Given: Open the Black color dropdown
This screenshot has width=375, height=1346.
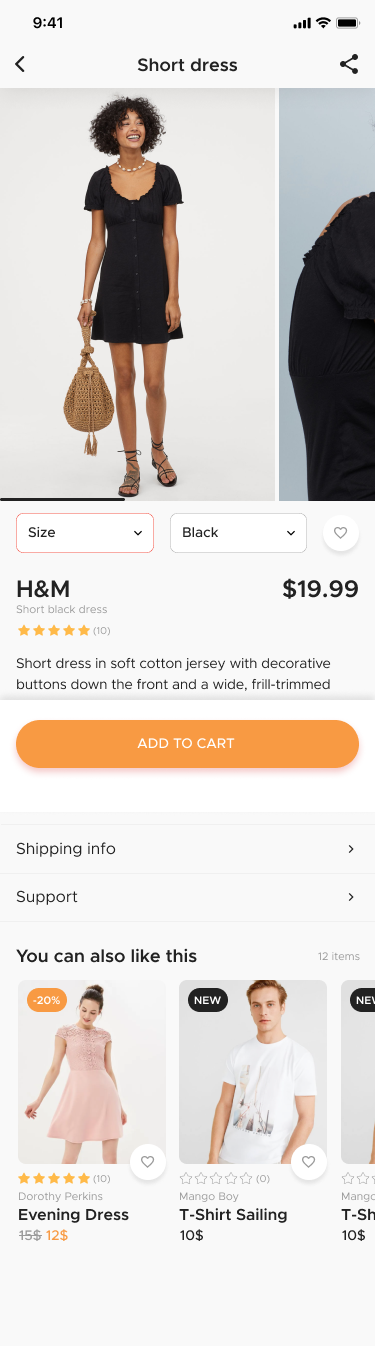Looking at the screenshot, I should (x=238, y=533).
